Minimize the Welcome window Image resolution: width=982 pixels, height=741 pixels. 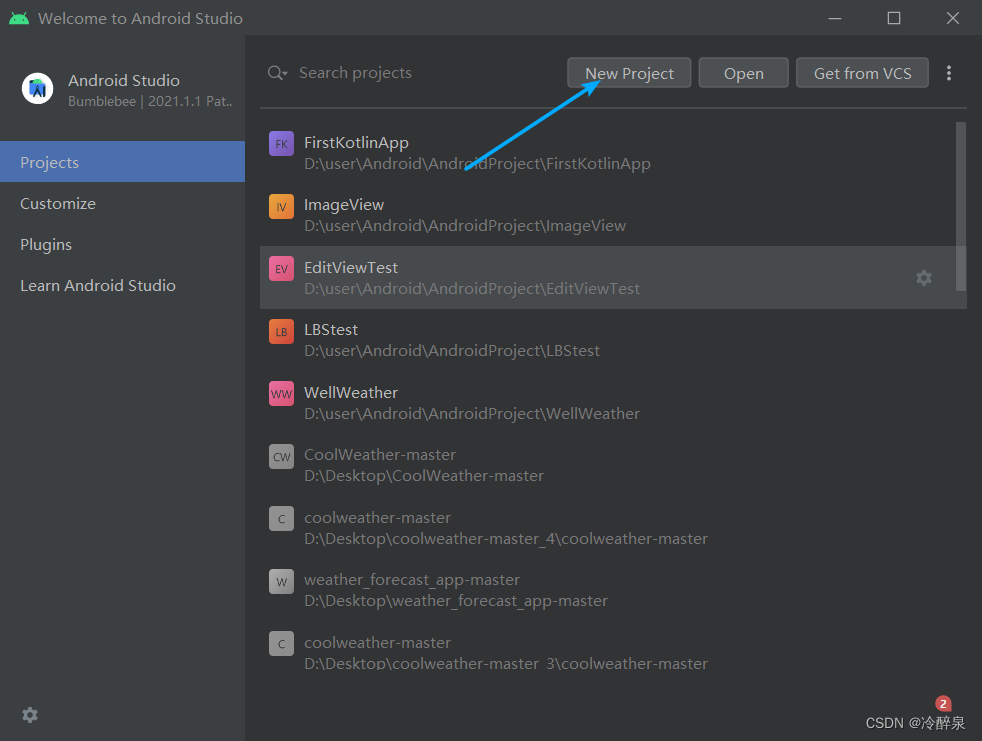point(834,18)
